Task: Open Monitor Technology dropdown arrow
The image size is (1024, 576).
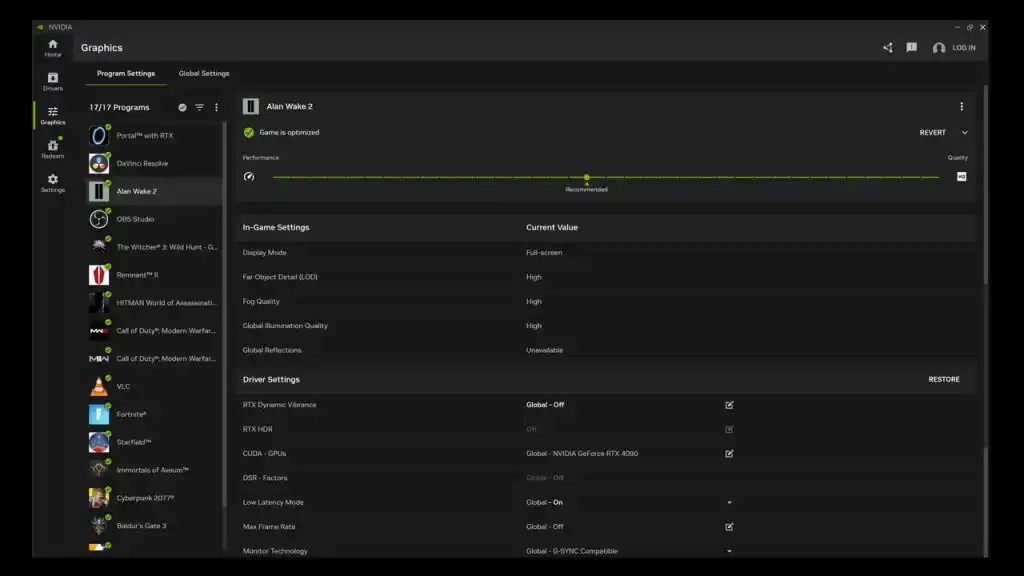Action: coord(729,551)
